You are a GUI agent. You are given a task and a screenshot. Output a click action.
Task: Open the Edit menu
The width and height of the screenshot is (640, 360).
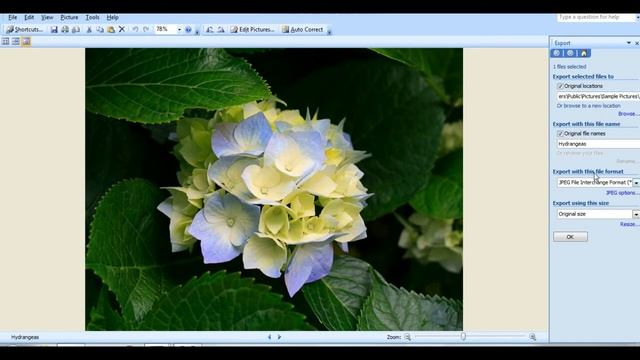29,18
